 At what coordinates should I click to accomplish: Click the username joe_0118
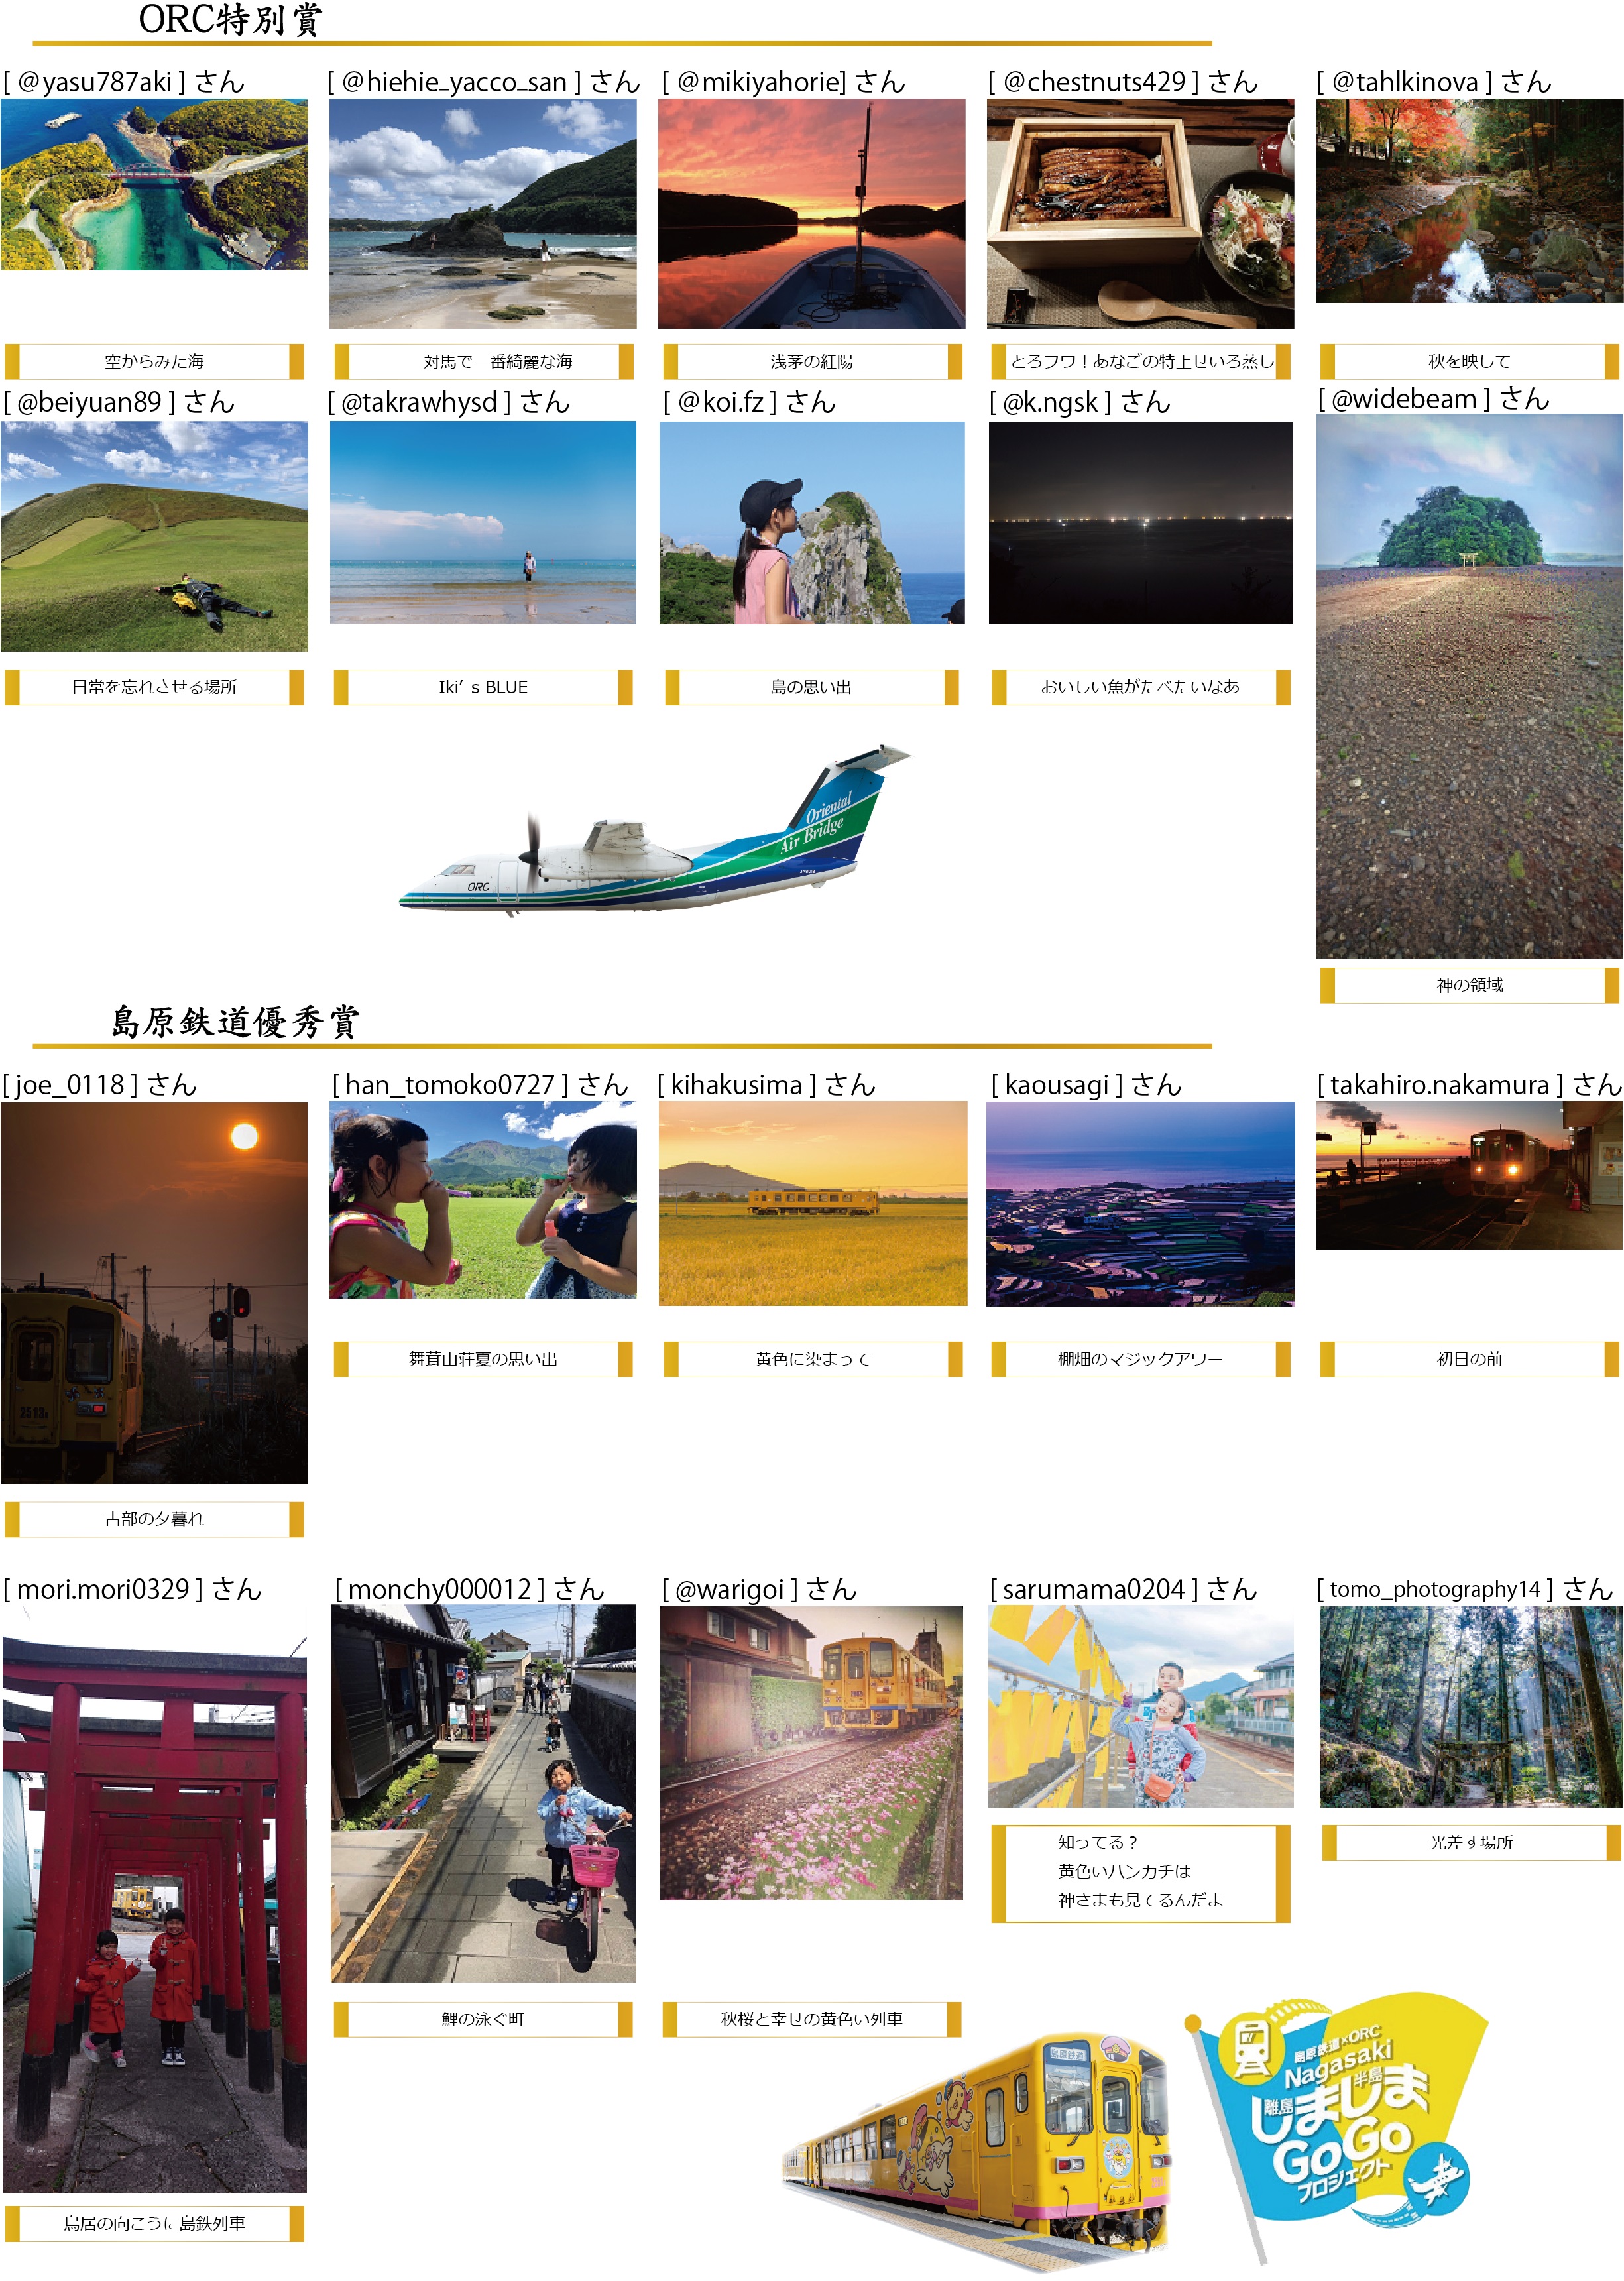click(x=70, y=1085)
